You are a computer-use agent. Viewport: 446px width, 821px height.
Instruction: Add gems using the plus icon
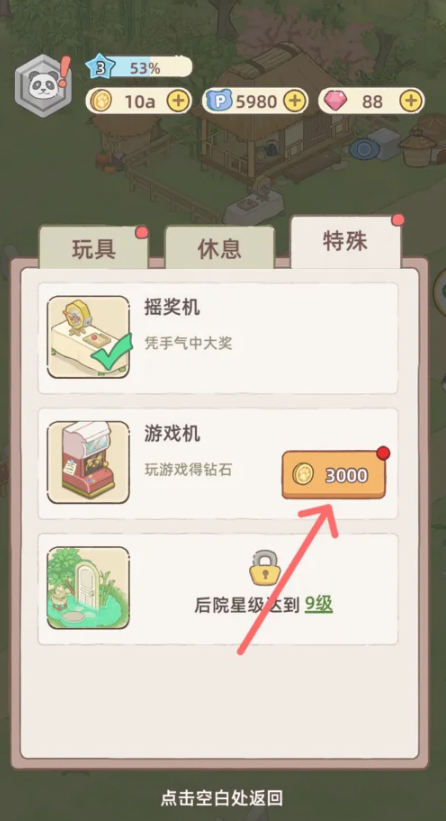(x=411, y=101)
